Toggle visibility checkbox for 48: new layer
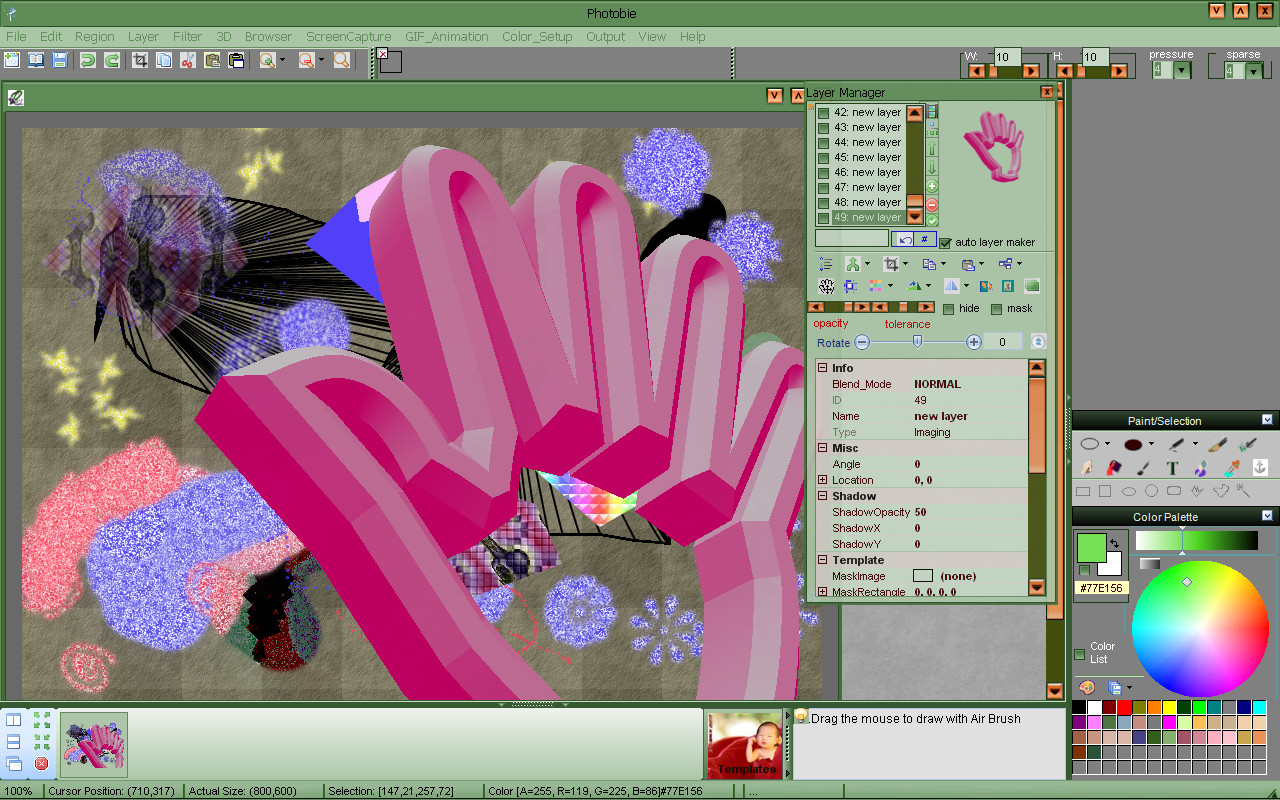Screen dimensions: 1280x800 823,203
